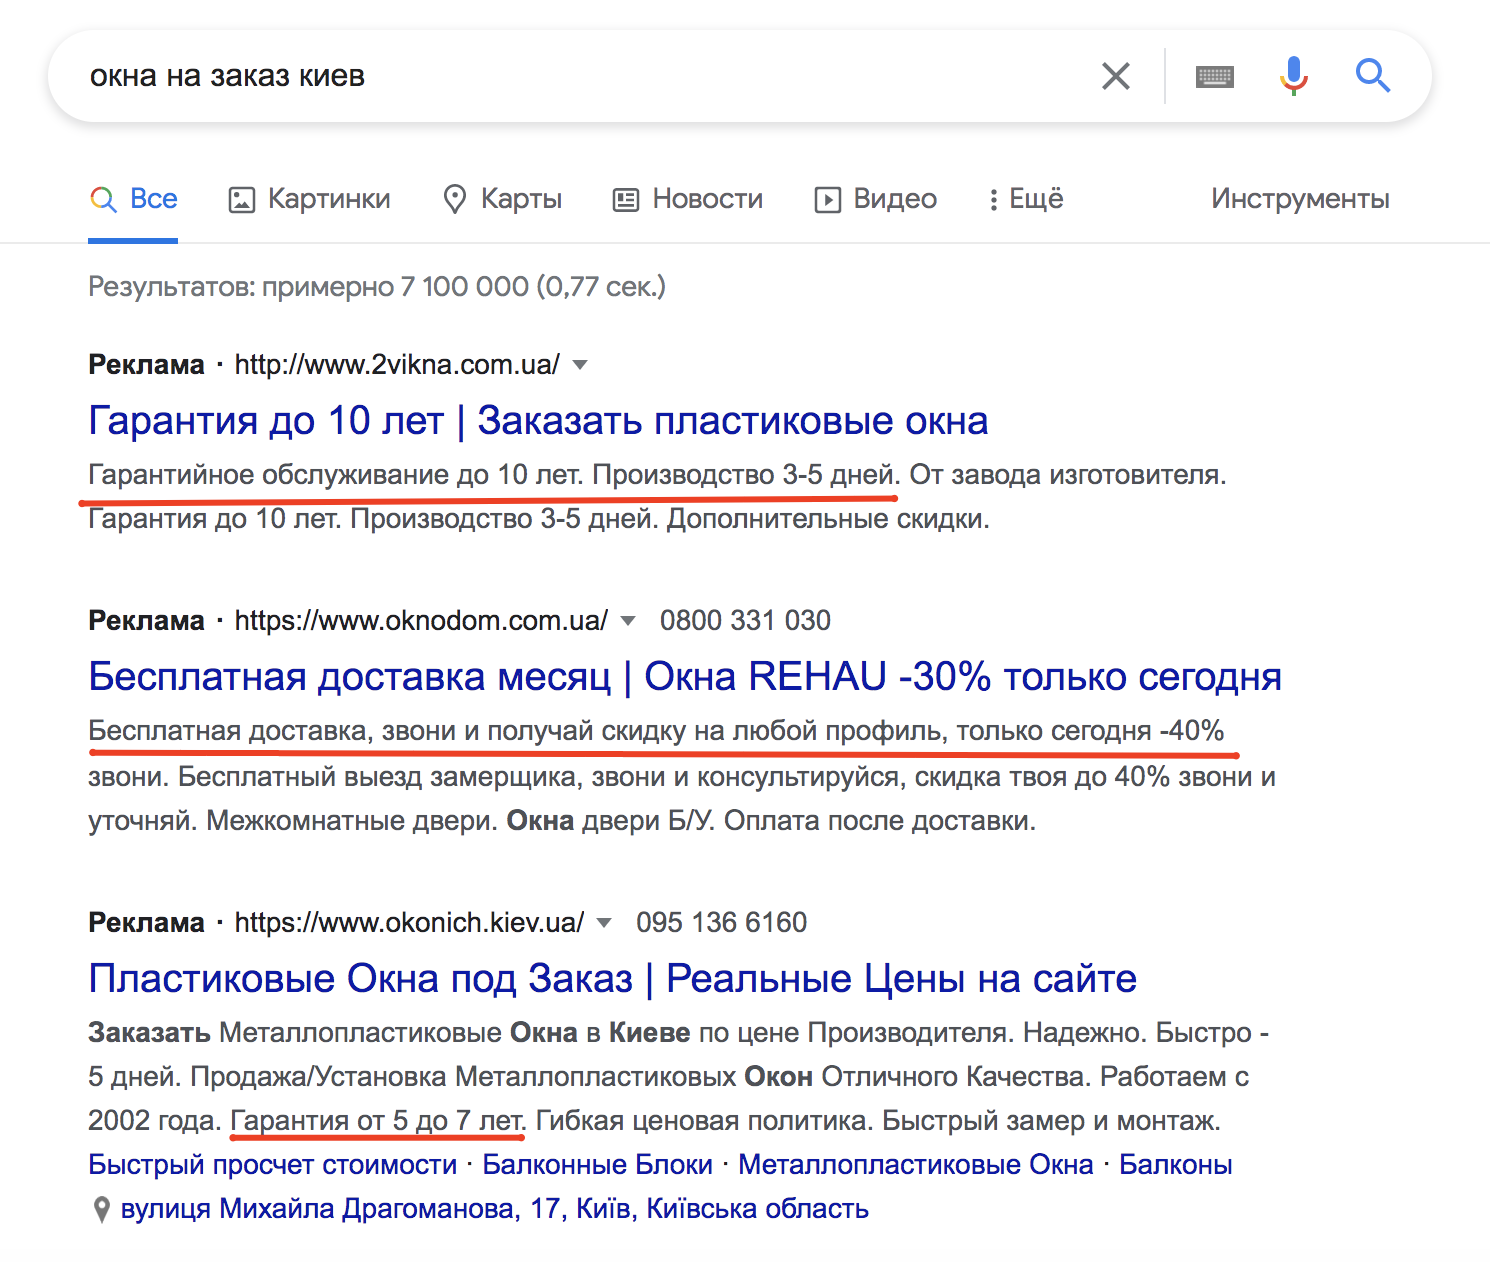Image resolution: width=1490 pixels, height=1262 pixels.
Task: Follow the 'Быстрый просчет стоимости' sitelink
Action: point(273,1165)
